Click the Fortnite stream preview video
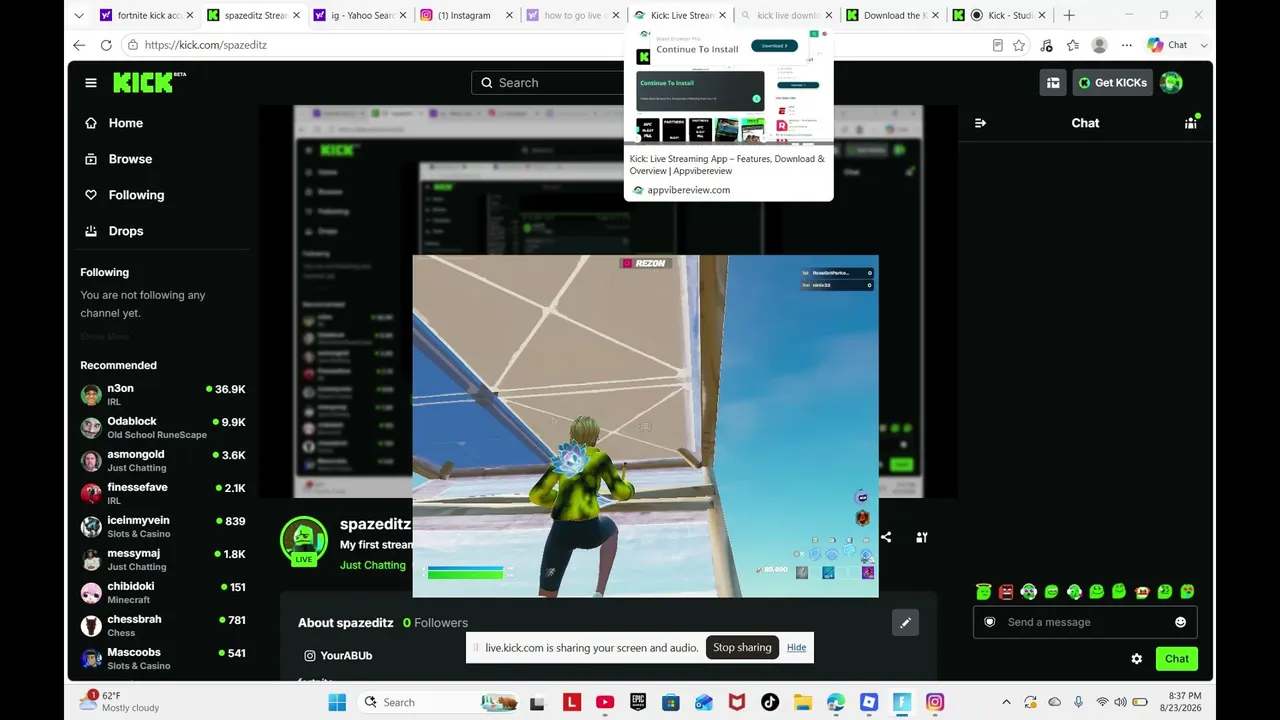The image size is (1280, 720). [645, 426]
